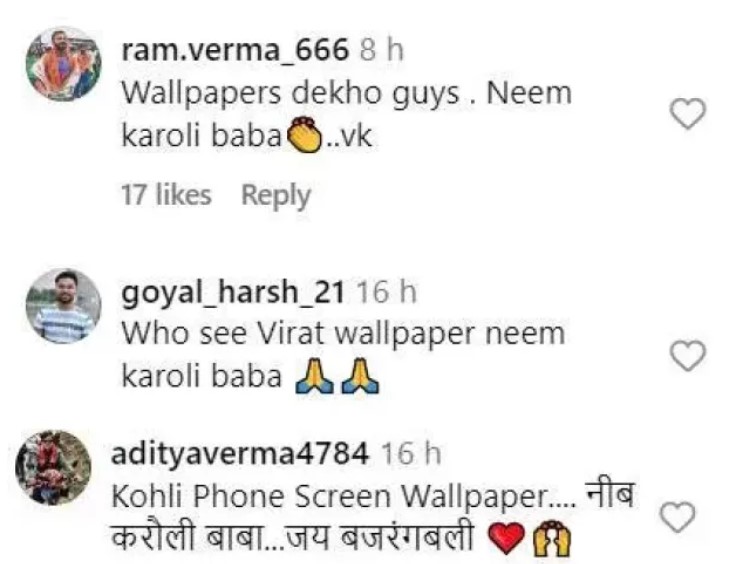This screenshot has height=564, width=753.
Task: Open goyal_harsh_21's profile picture
Action: point(63,306)
